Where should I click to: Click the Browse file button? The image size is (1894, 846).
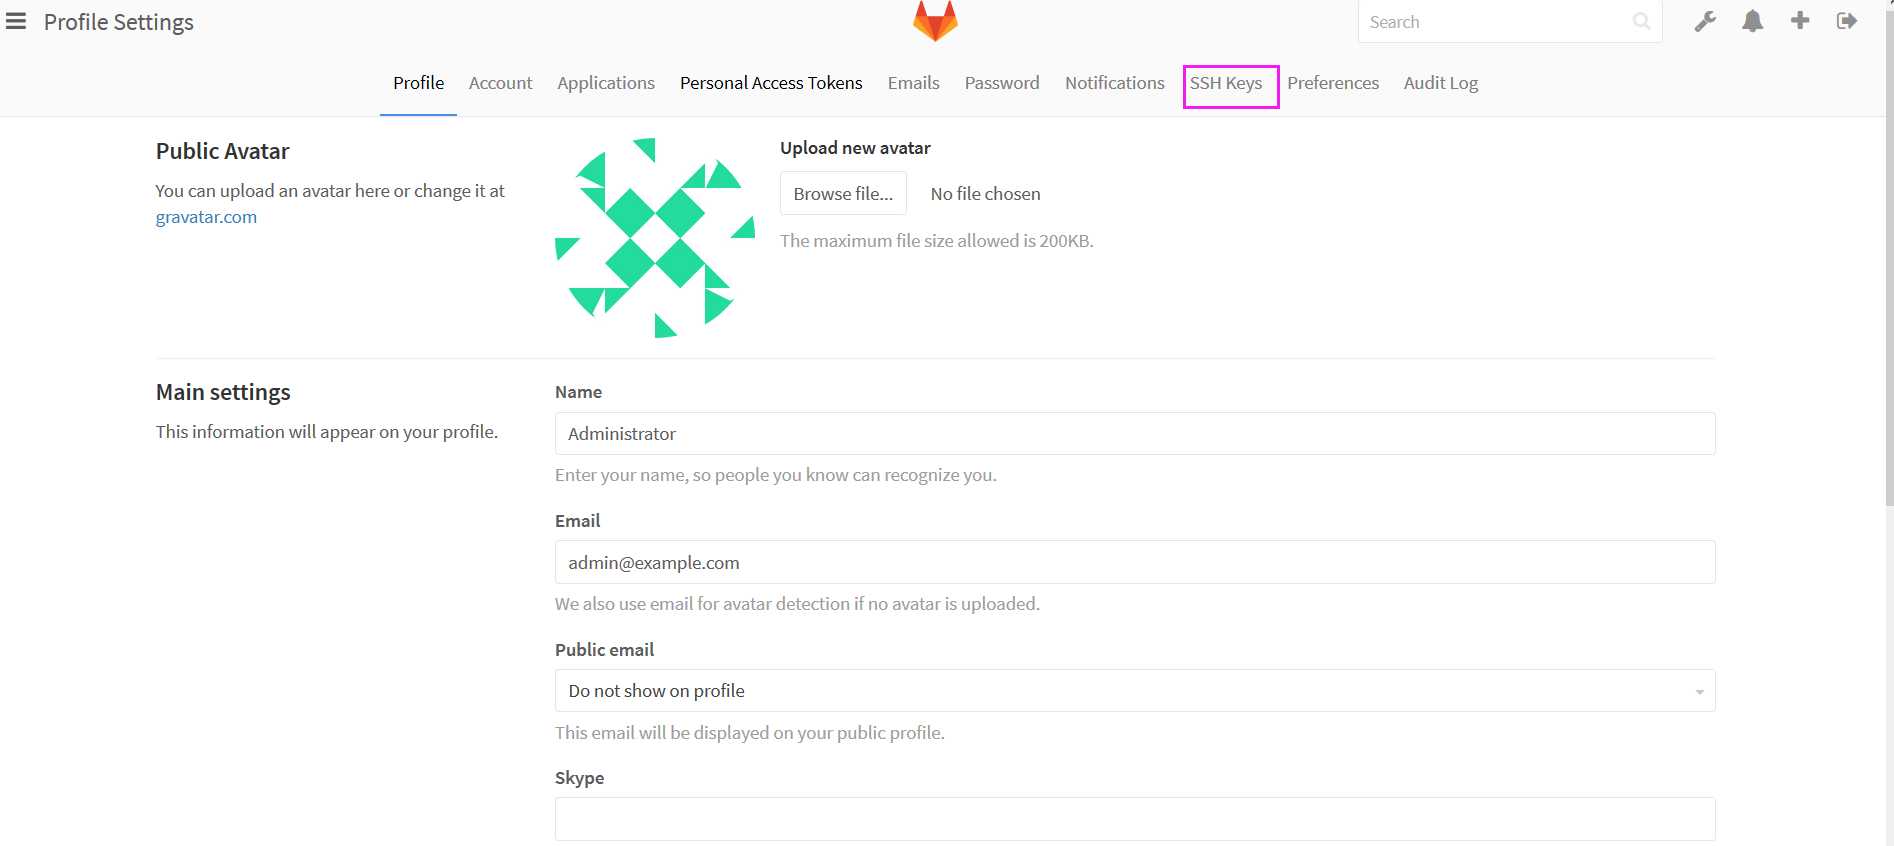(x=843, y=193)
